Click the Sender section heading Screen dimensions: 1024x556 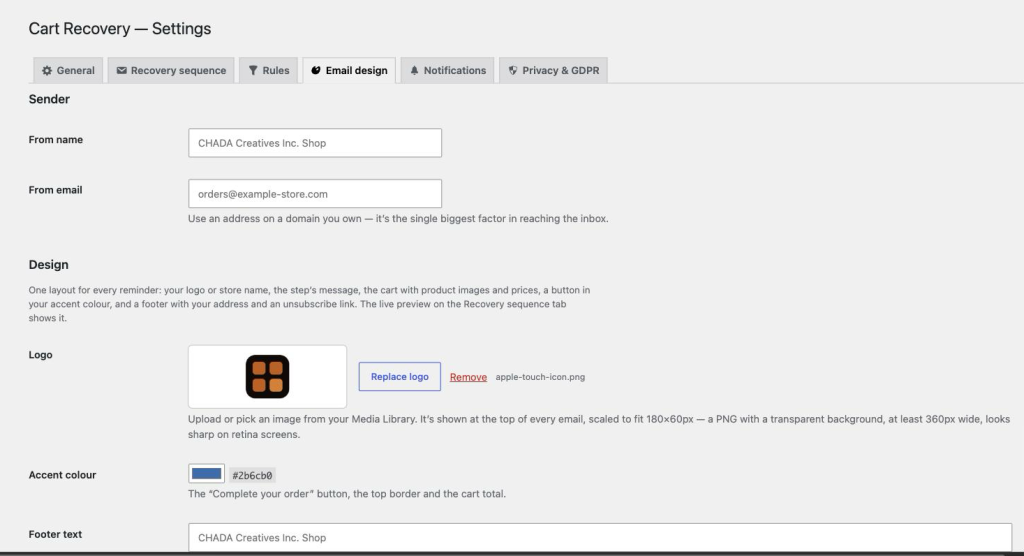tap(49, 99)
